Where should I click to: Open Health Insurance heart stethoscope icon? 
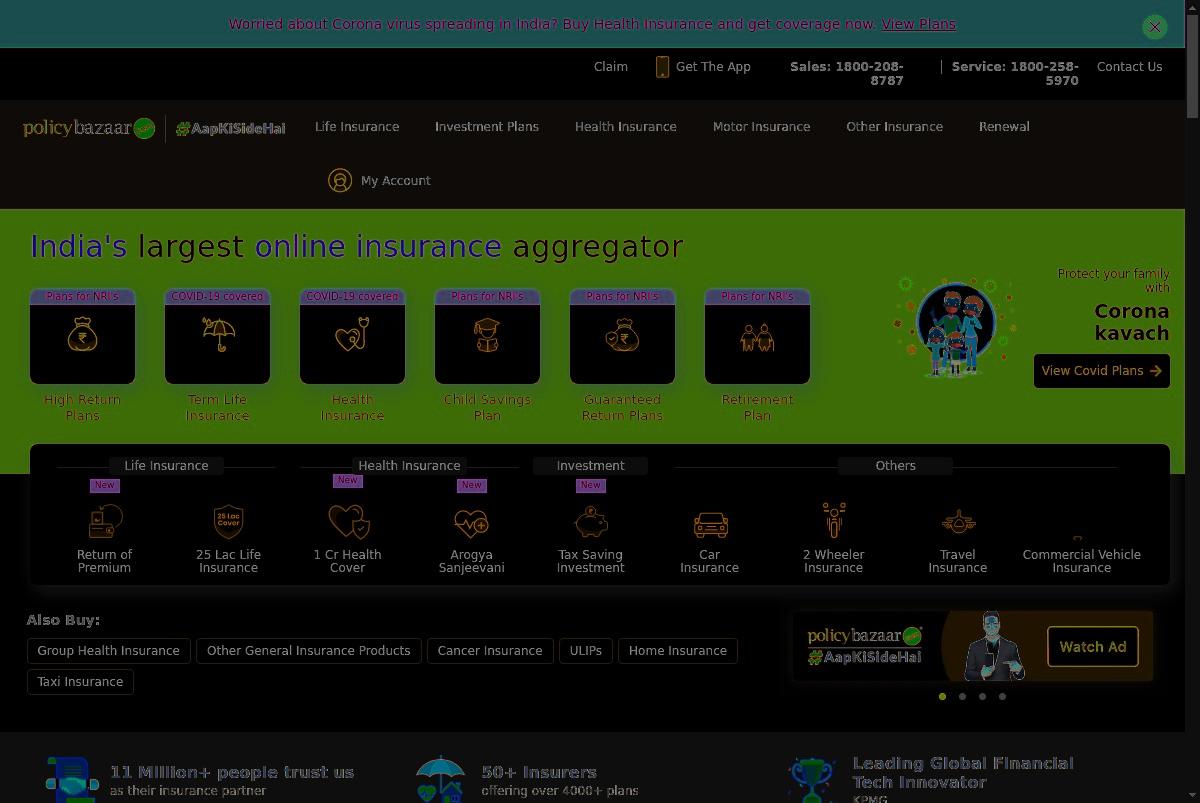352,336
